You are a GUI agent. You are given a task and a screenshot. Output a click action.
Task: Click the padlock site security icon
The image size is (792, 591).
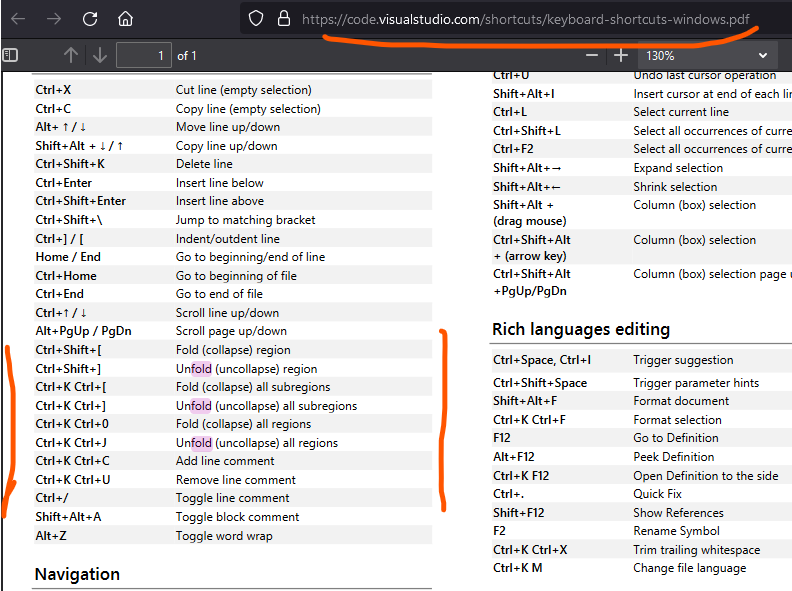click(x=283, y=19)
